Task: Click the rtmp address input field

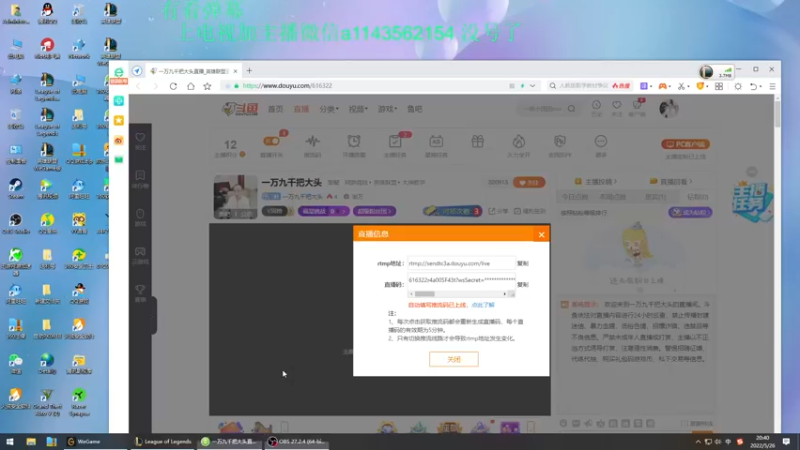Action: click(x=461, y=263)
